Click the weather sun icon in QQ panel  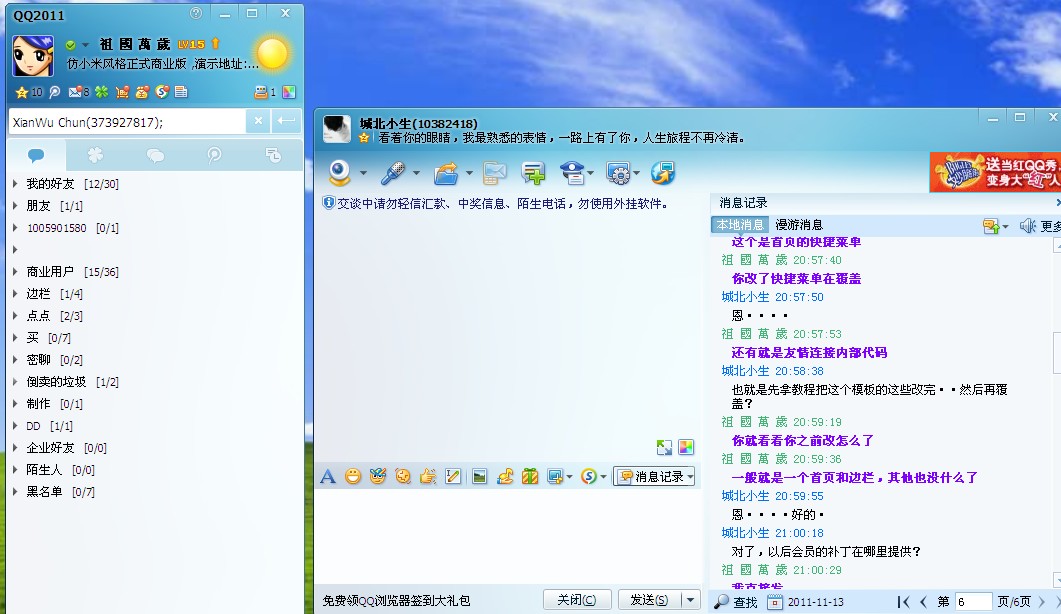(273, 54)
